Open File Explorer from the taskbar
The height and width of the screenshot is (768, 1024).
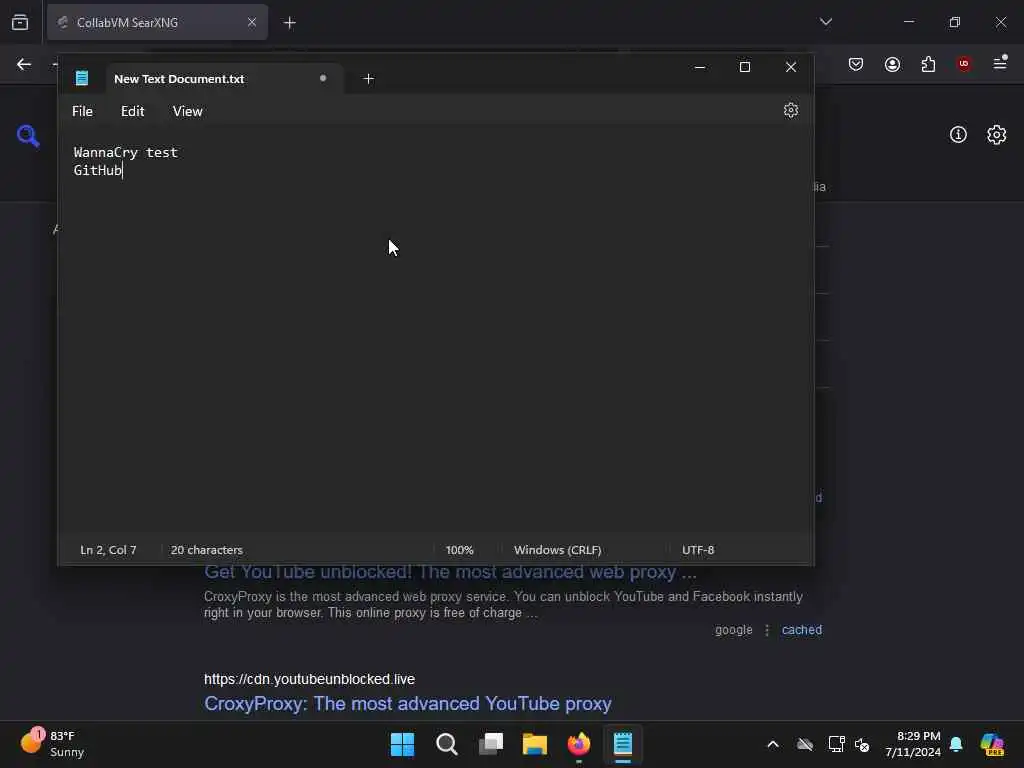pyautogui.click(x=535, y=744)
